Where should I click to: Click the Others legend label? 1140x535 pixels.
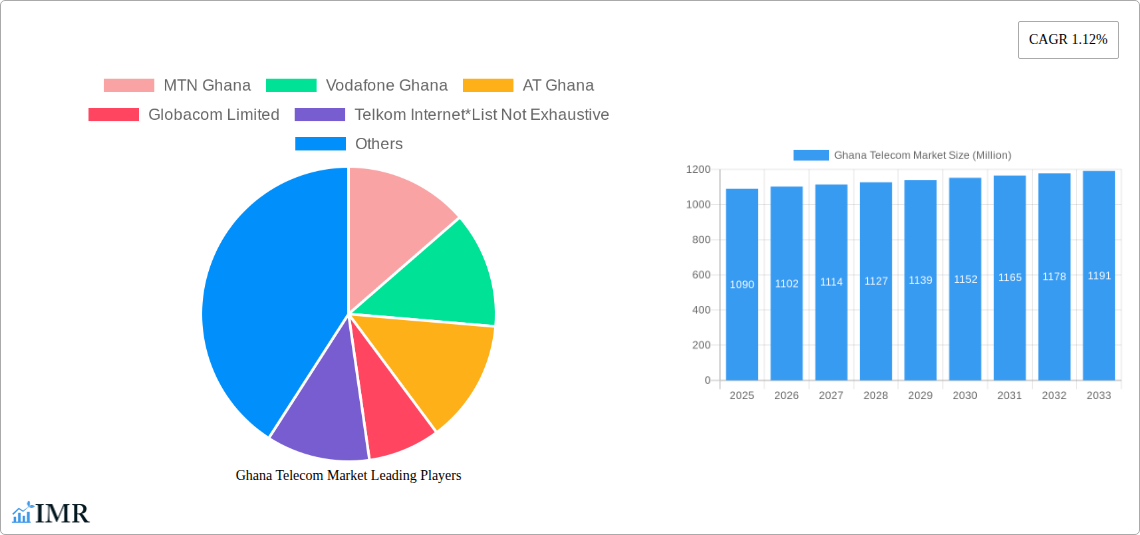point(379,144)
